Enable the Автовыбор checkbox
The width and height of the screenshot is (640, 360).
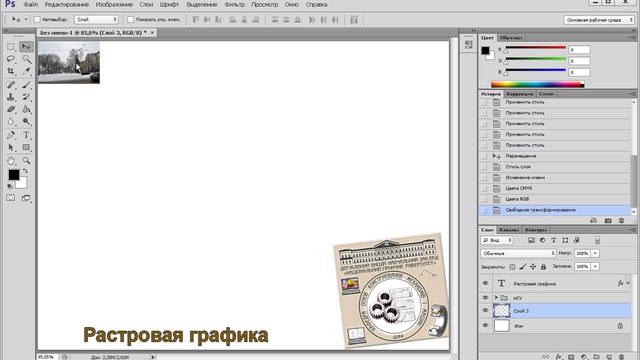pos(37,20)
